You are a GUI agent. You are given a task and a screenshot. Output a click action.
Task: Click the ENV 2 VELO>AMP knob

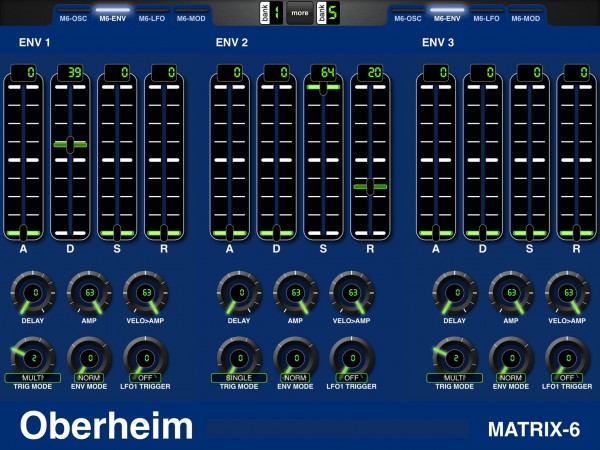(352, 293)
